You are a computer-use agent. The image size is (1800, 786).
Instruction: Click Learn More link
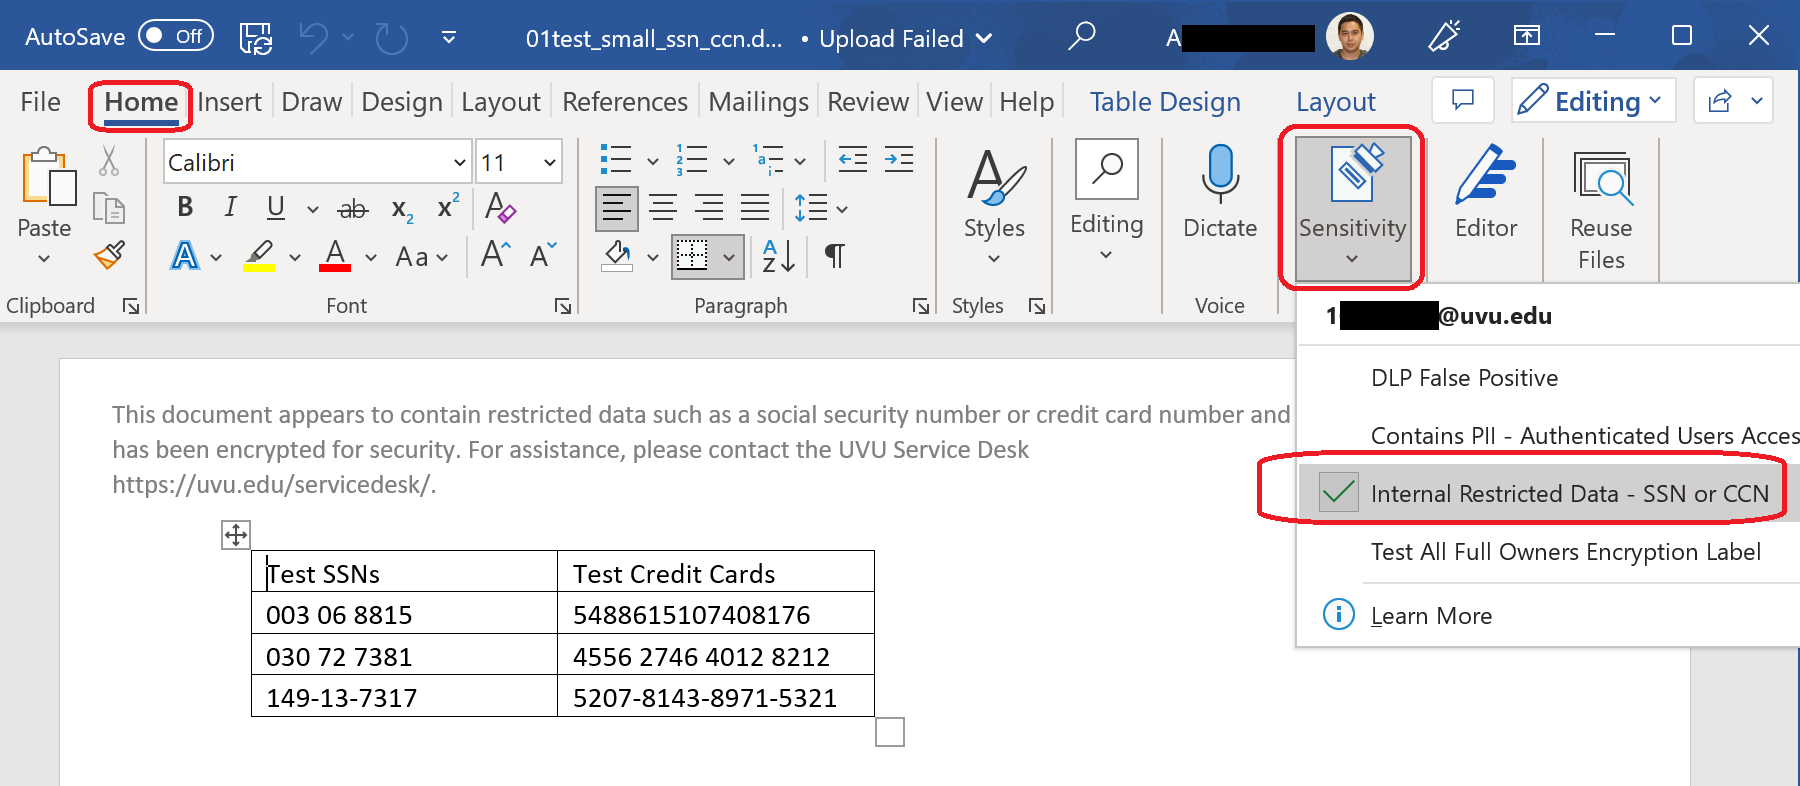click(1431, 616)
